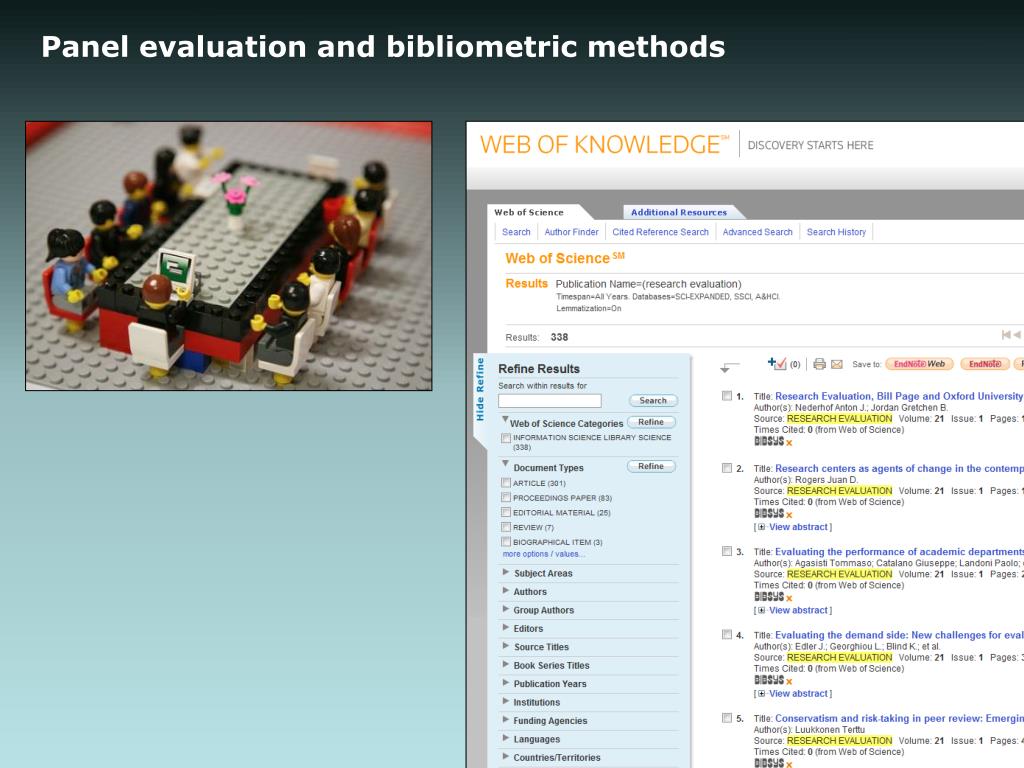This screenshot has height=768, width=1024.
Task: Open the Cited Reference Search sub-tab
Action: (x=660, y=232)
